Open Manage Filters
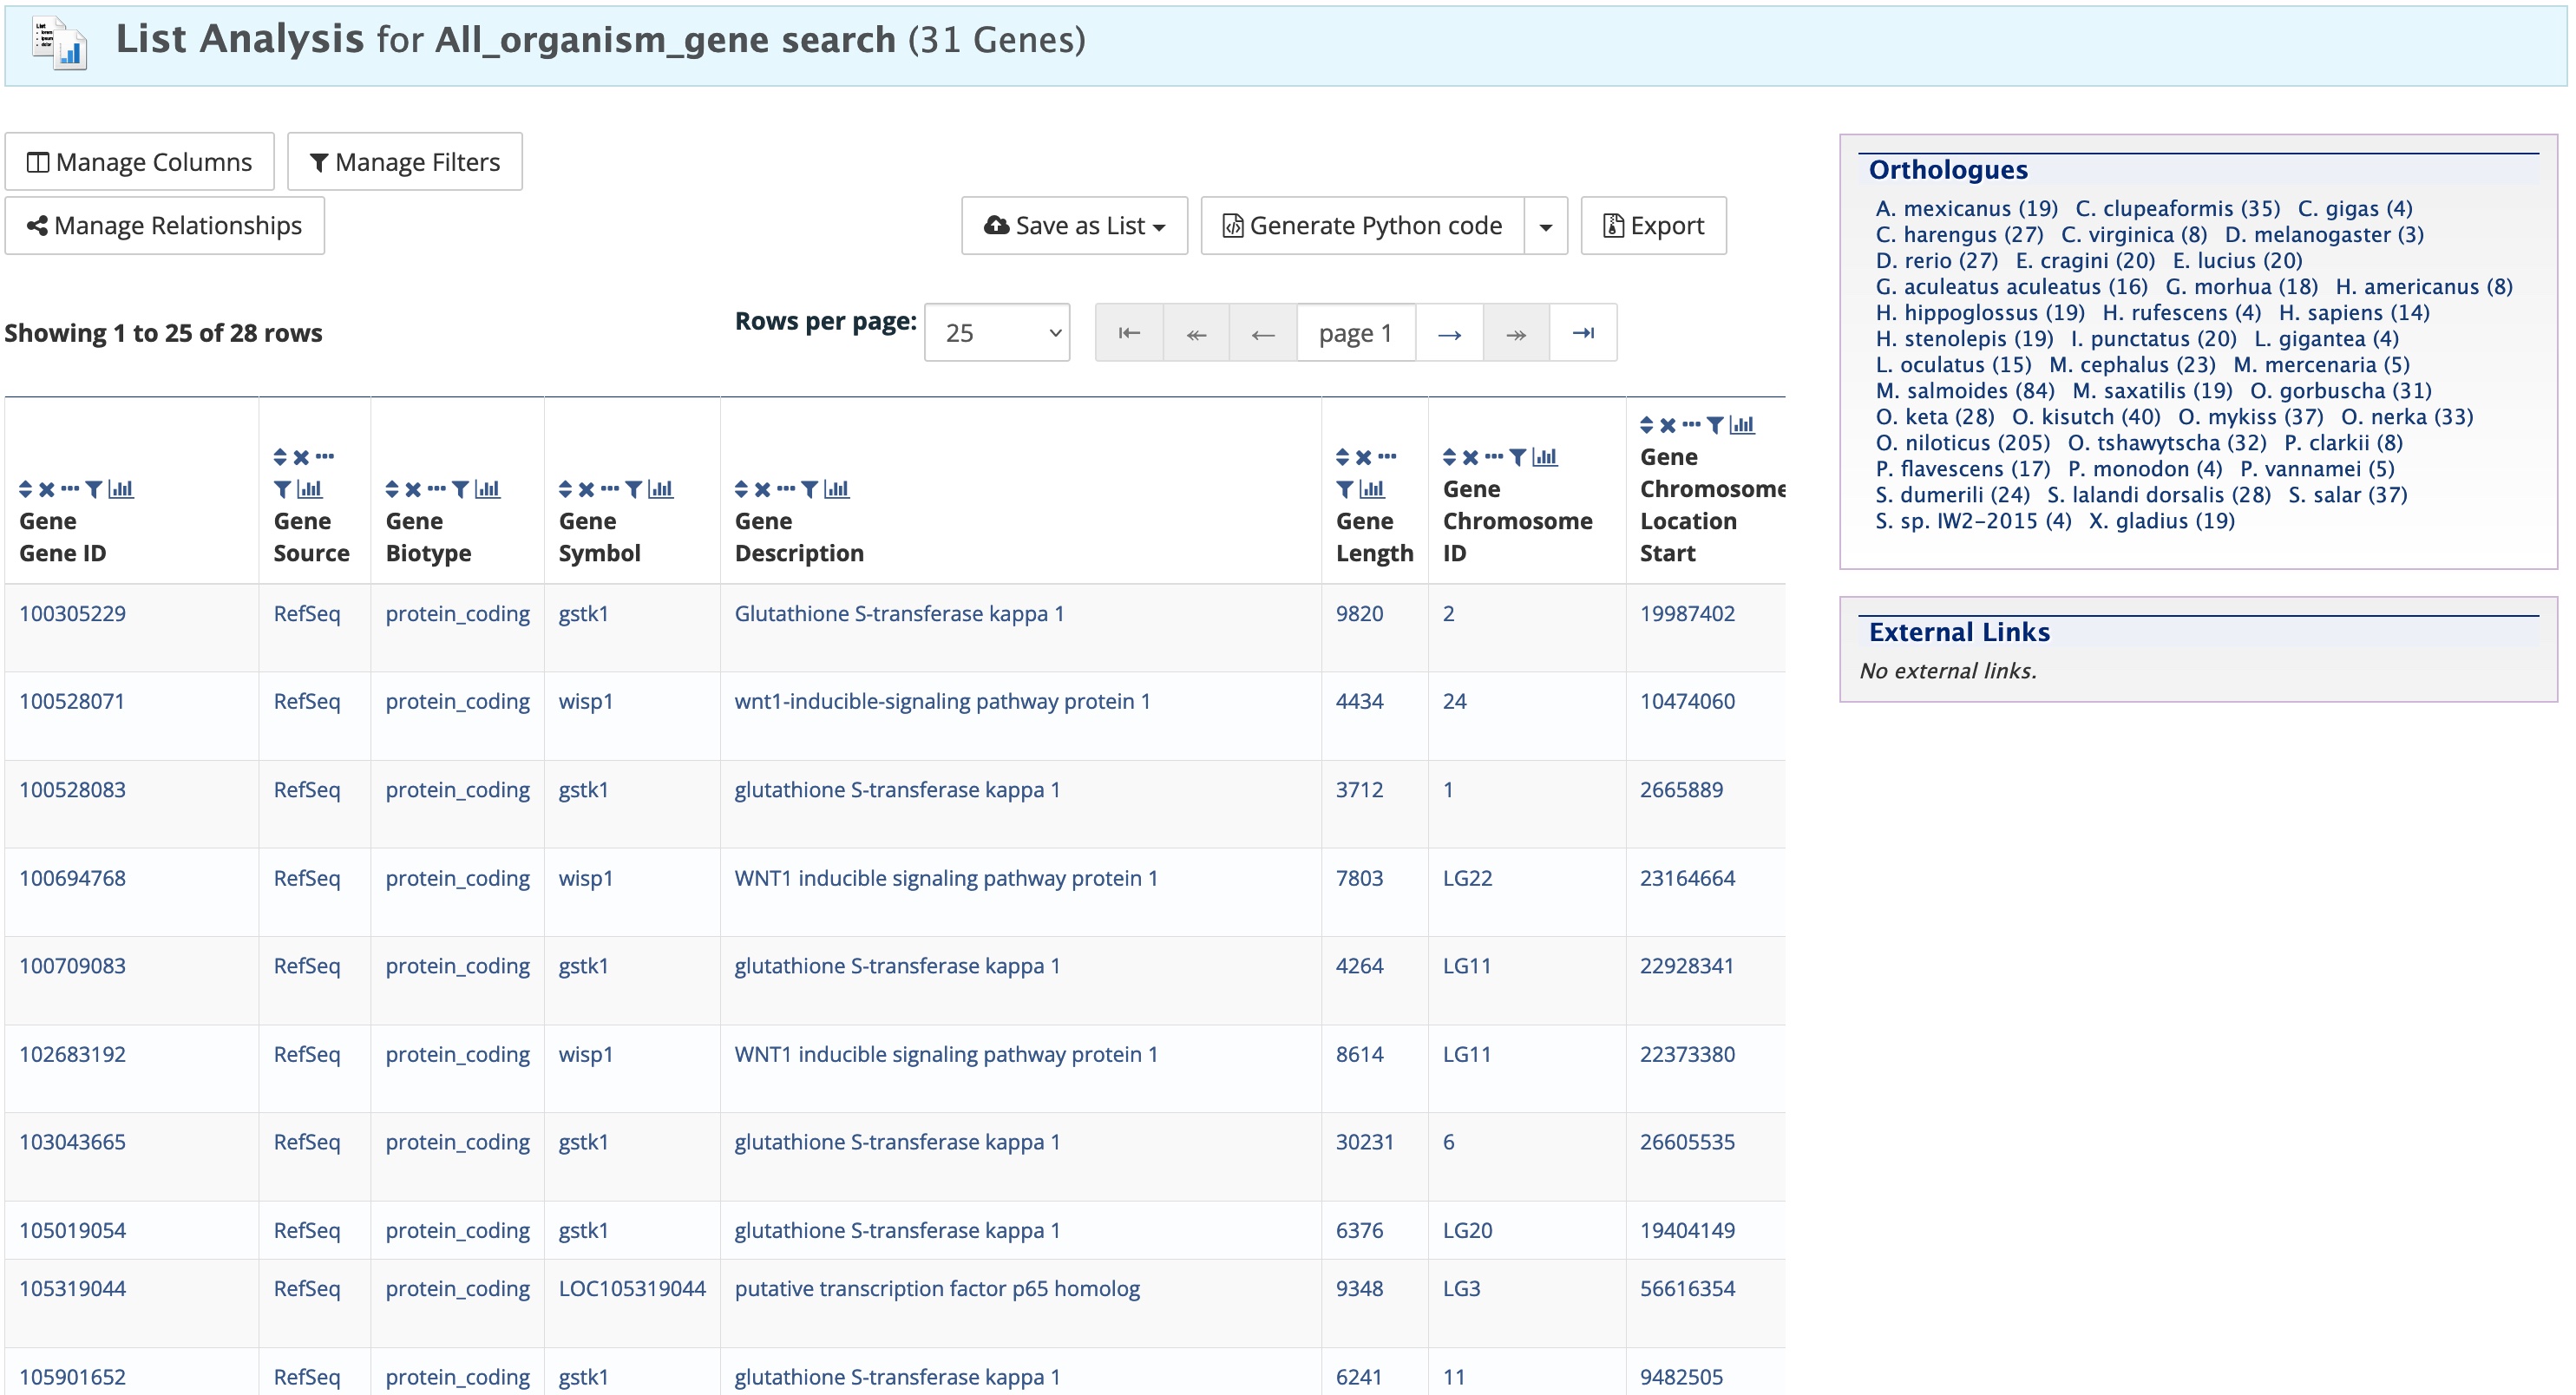 click(x=405, y=162)
